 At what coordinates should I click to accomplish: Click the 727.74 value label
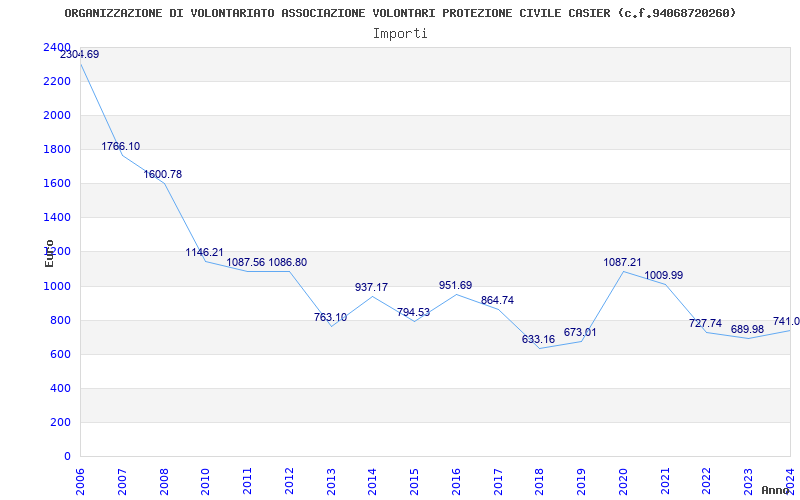706,323
